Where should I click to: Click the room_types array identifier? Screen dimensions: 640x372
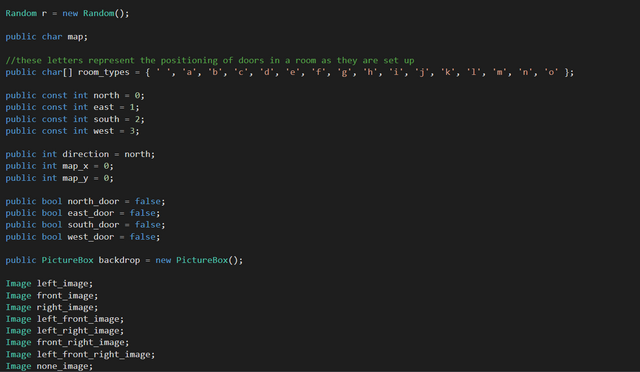point(104,72)
